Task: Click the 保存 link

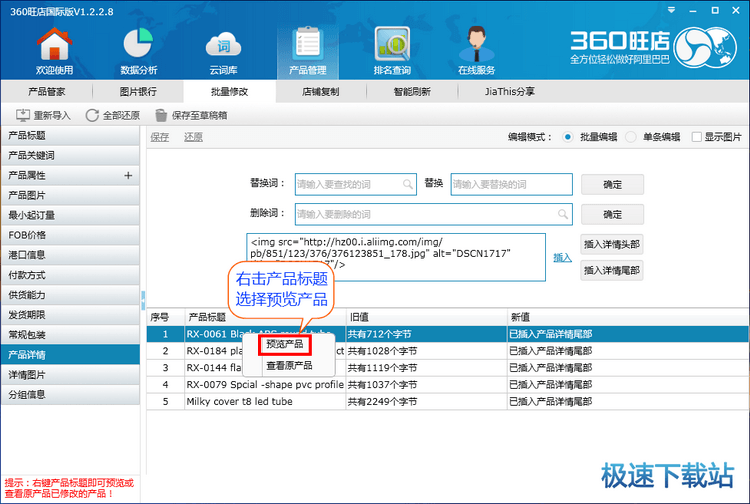Action: tap(159, 137)
